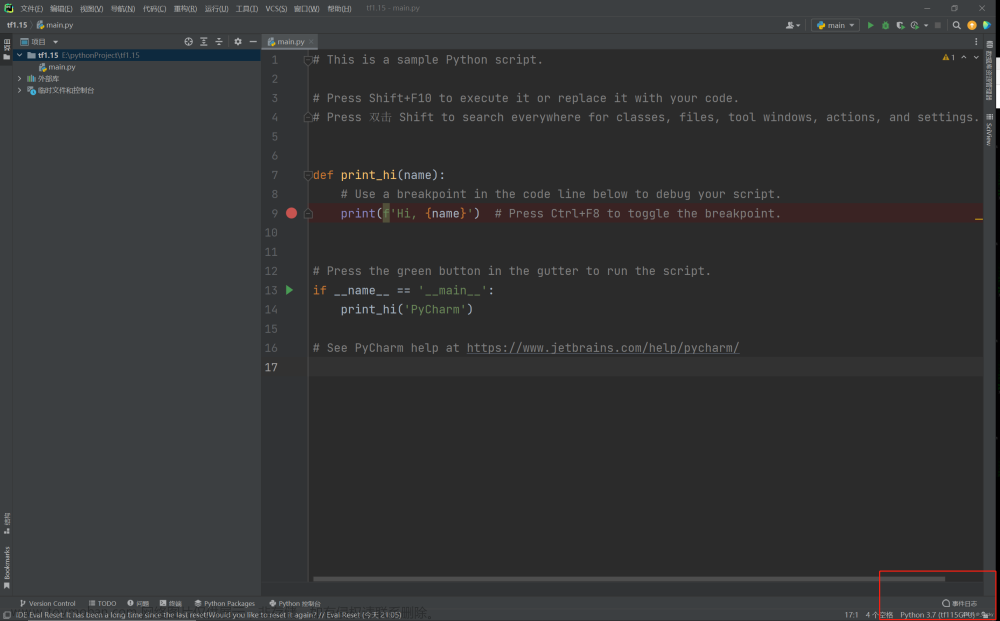Image resolution: width=1000 pixels, height=621 pixels.
Task: Open Search Everywhere magnifier icon
Action: tap(957, 26)
